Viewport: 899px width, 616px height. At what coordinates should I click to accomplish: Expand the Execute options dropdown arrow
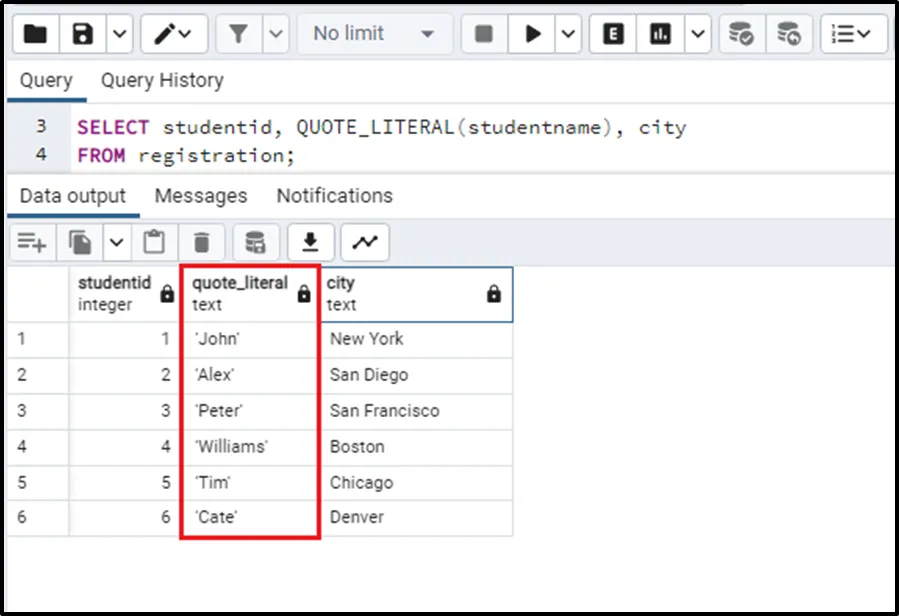click(x=568, y=34)
